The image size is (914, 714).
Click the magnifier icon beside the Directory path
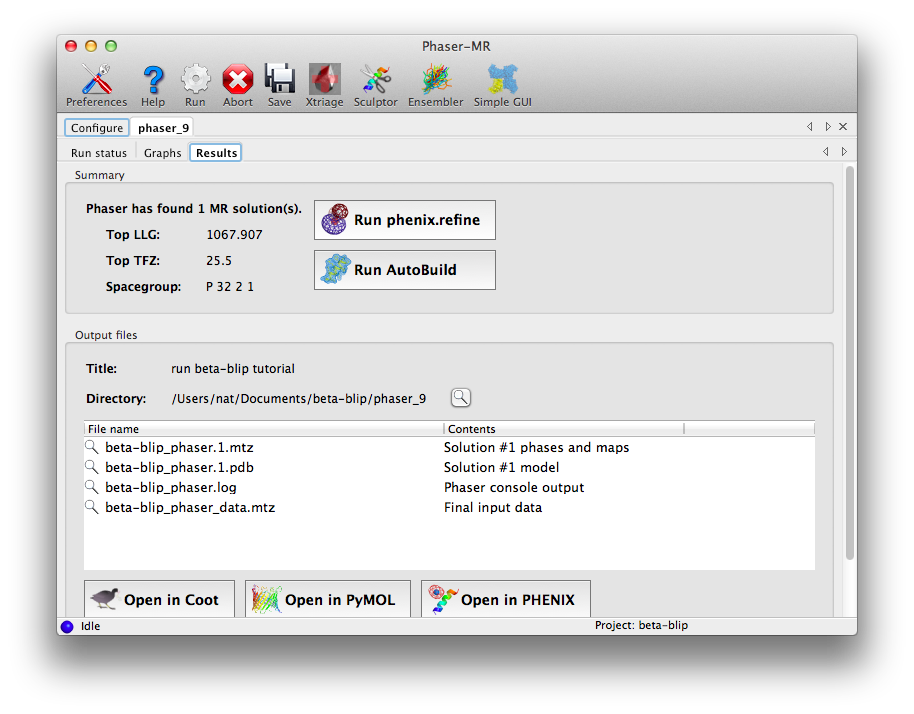[x=460, y=396]
